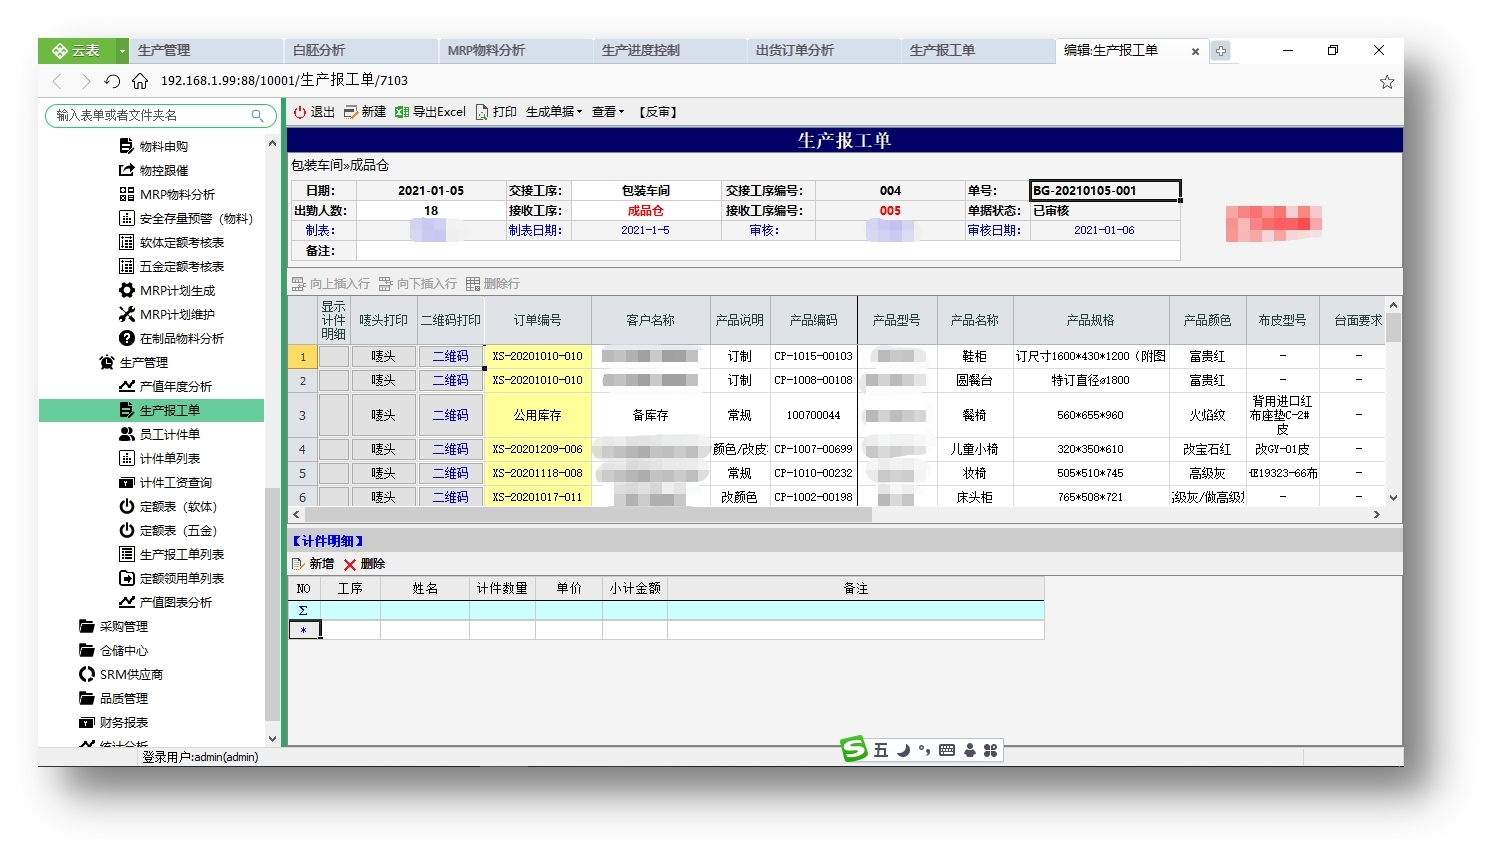Close the 编辑:生产报工单 tab
The image size is (1494, 858).
tap(1195, 51)
